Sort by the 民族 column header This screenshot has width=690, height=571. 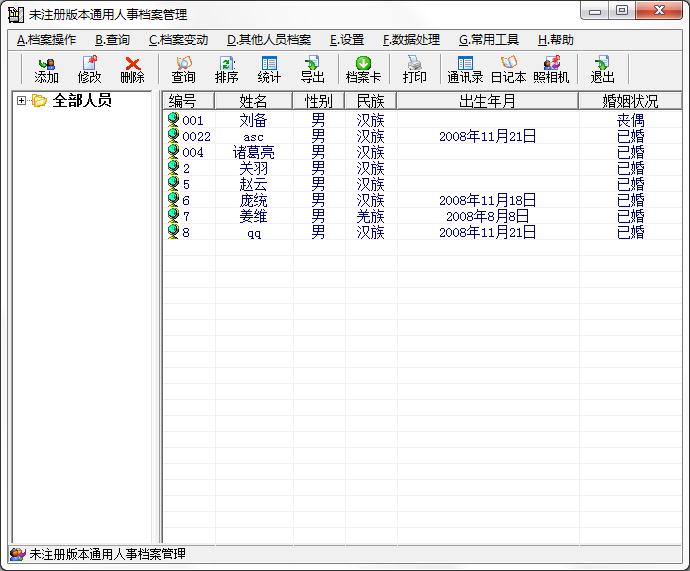pos(371,101)
